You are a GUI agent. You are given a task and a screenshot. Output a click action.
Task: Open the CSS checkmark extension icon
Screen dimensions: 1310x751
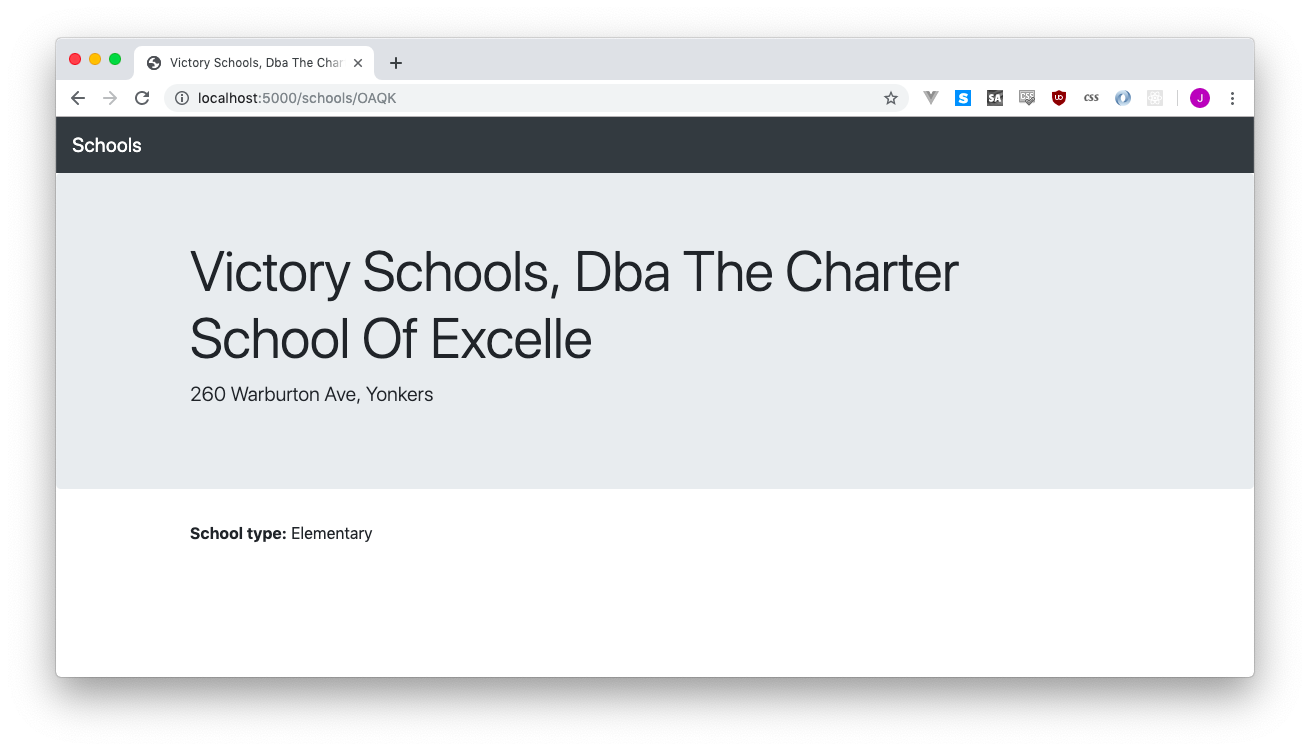pyautogui.click(x=1027, y=98)
